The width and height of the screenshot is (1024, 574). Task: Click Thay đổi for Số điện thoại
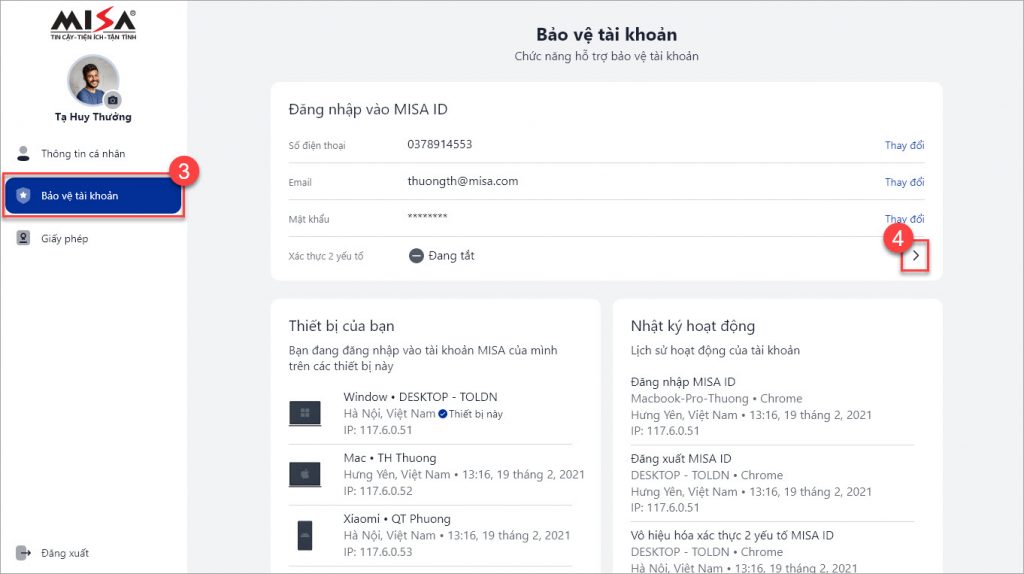coord(904,145)
